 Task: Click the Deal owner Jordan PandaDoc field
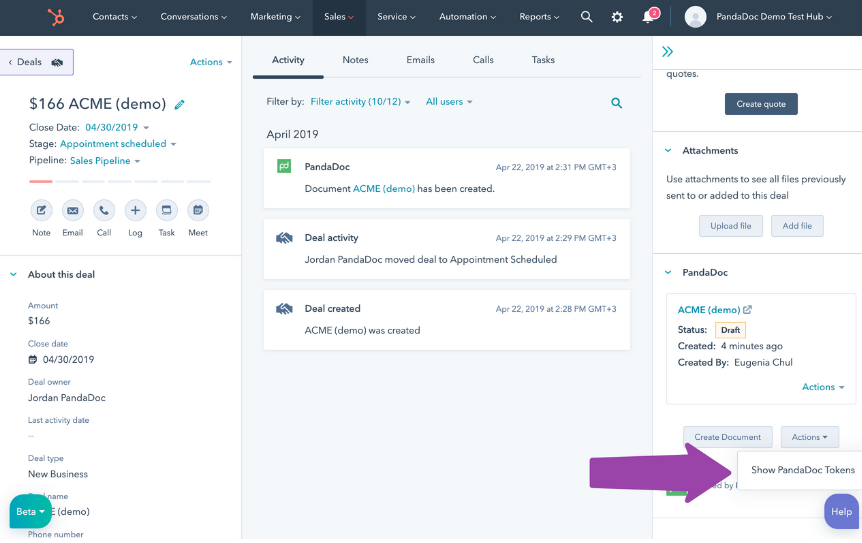[x=67, y=398]
